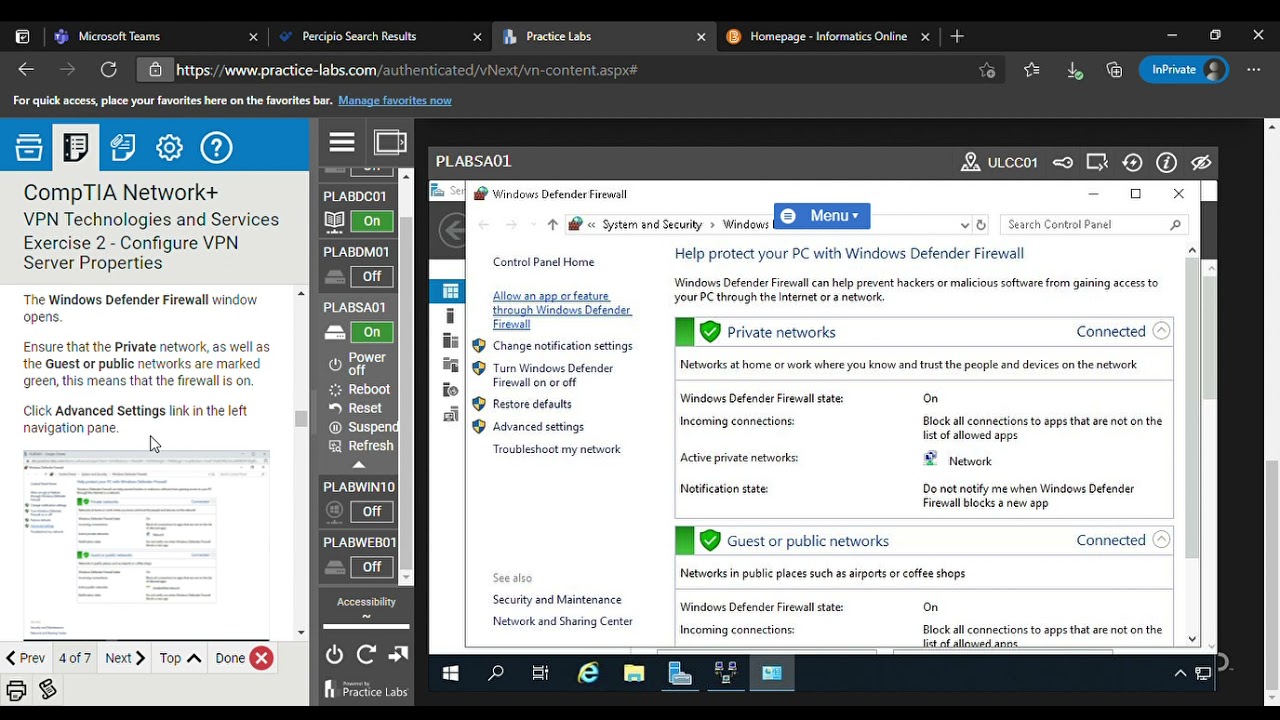This screenshot has width=1280, height=720.
Task: Click the Search Control Panel field
Action: 1095,225
